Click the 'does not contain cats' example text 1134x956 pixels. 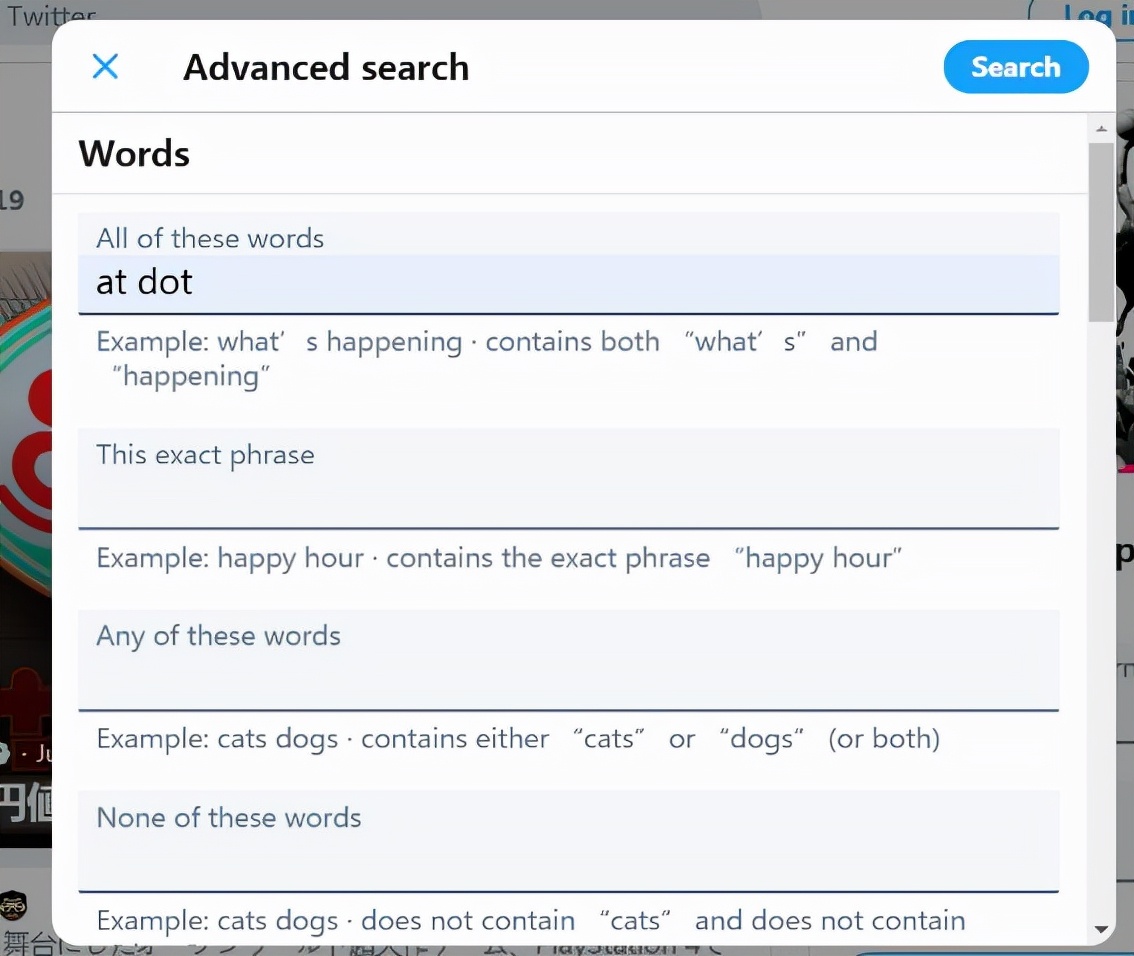(x=530, y=920)
